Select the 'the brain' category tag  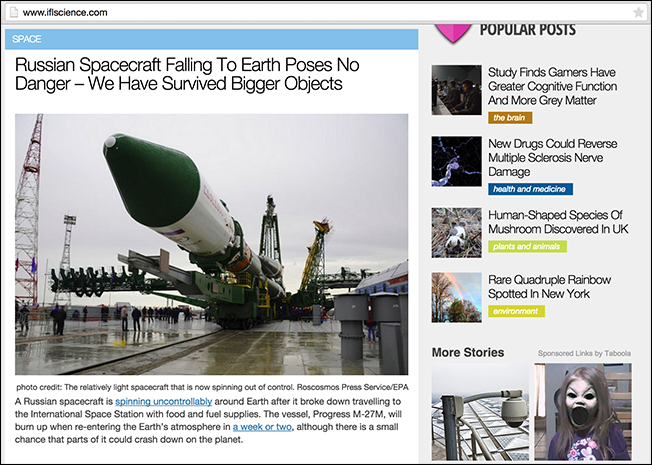pos(510,118)
